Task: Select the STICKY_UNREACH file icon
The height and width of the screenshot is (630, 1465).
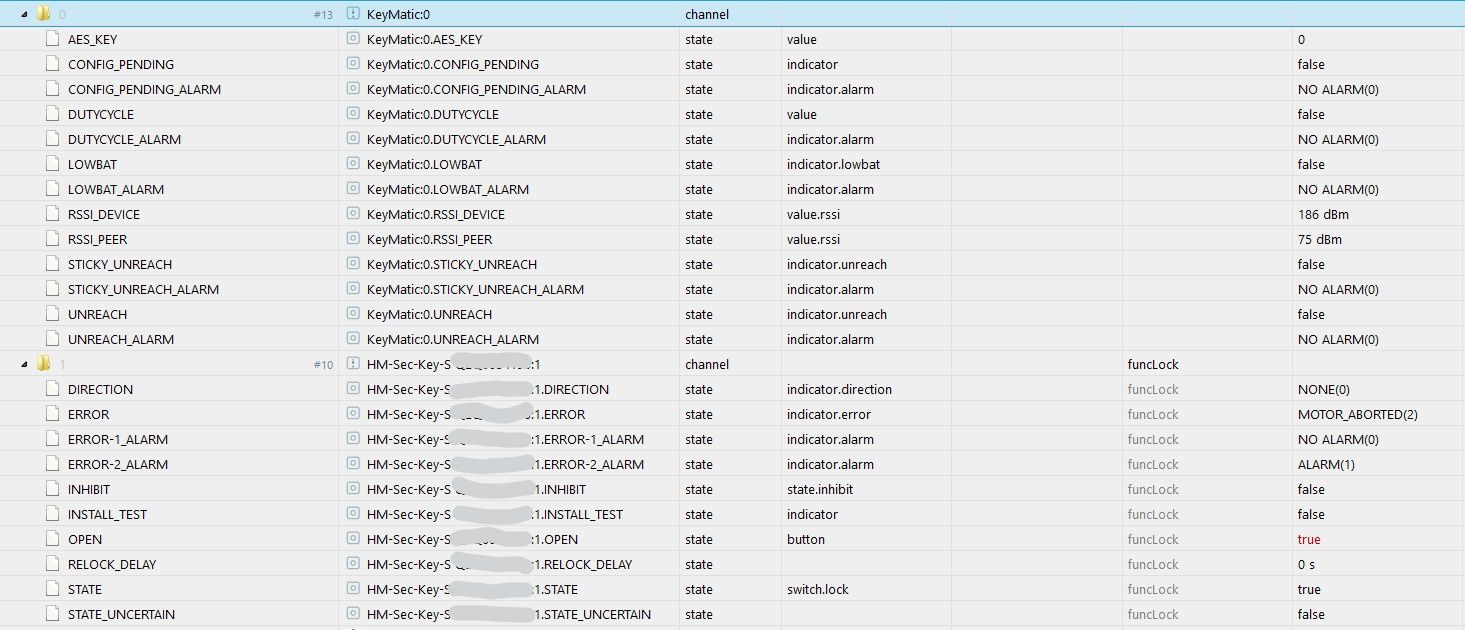Action: click(x=53, y=264)
